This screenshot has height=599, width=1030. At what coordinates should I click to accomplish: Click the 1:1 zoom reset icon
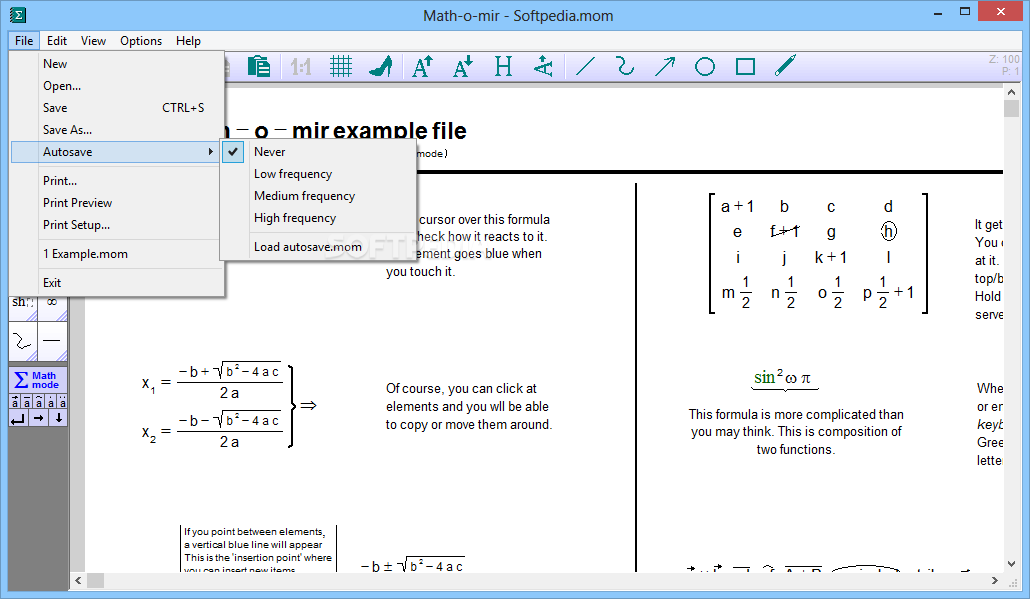coord(301,66)
